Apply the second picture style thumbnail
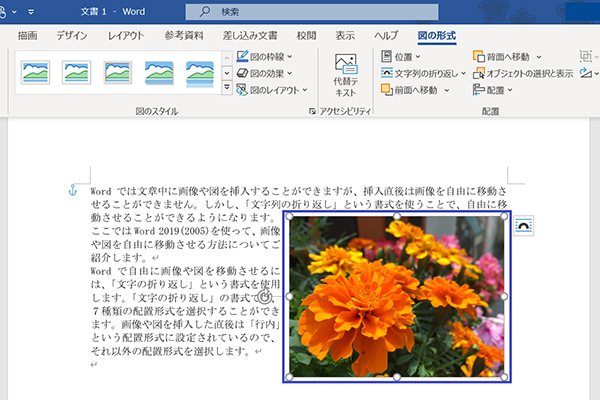This screenshot has height=400, width=600. (76, 72)
